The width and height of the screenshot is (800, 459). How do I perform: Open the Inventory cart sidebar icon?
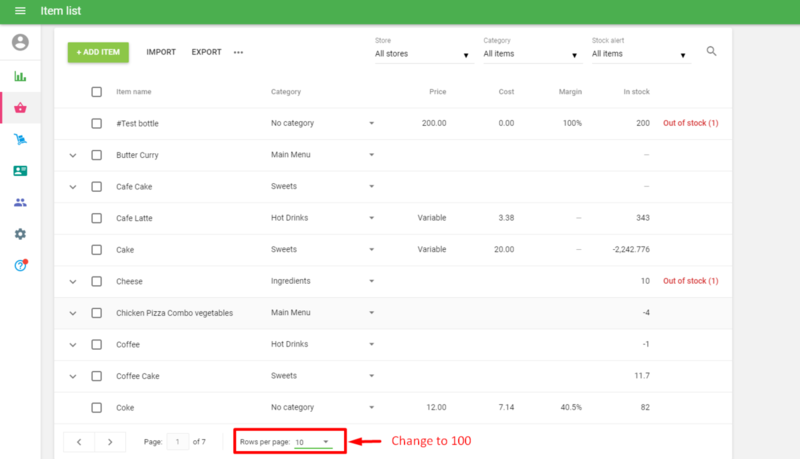click(20, 139)
